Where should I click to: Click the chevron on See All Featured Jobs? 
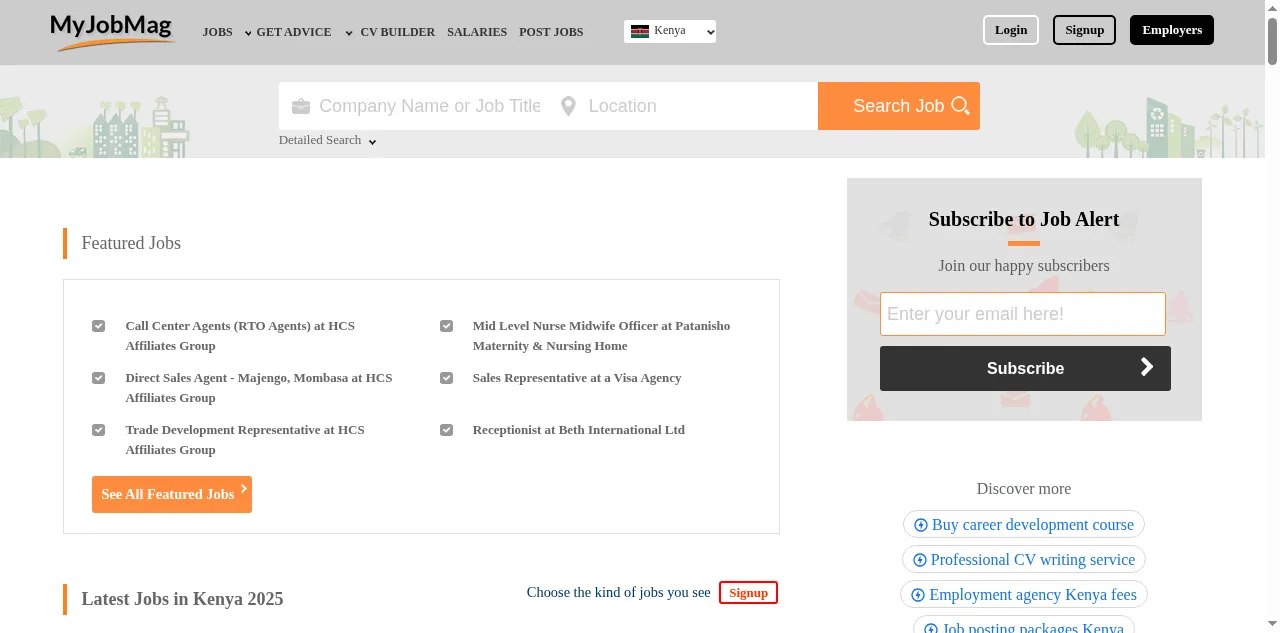point(244,489)
